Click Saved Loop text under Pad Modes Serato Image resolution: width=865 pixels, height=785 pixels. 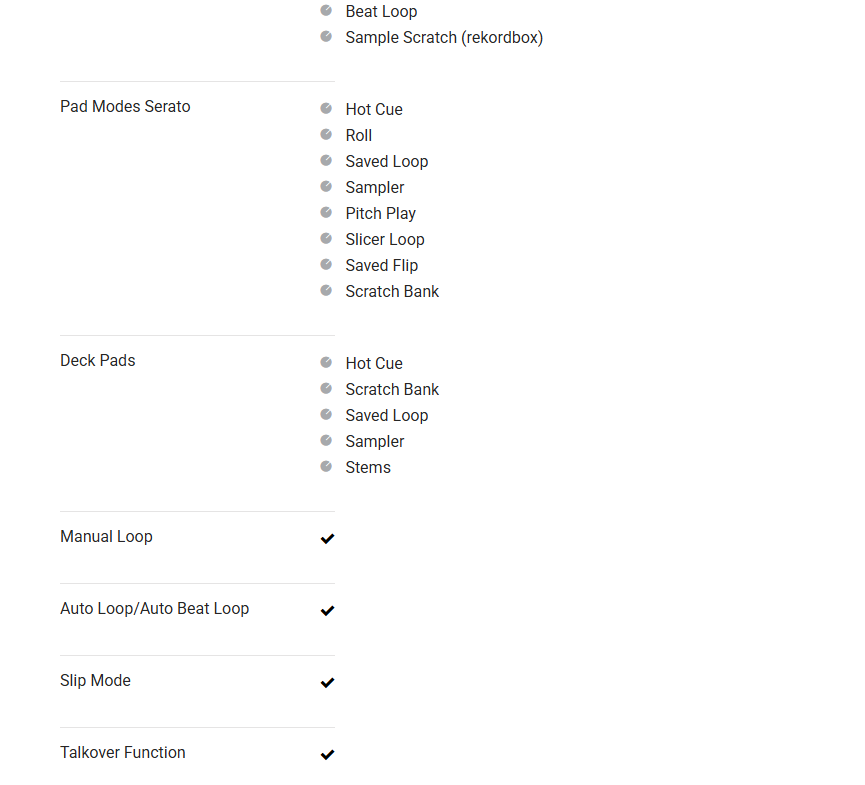[386, 162]
